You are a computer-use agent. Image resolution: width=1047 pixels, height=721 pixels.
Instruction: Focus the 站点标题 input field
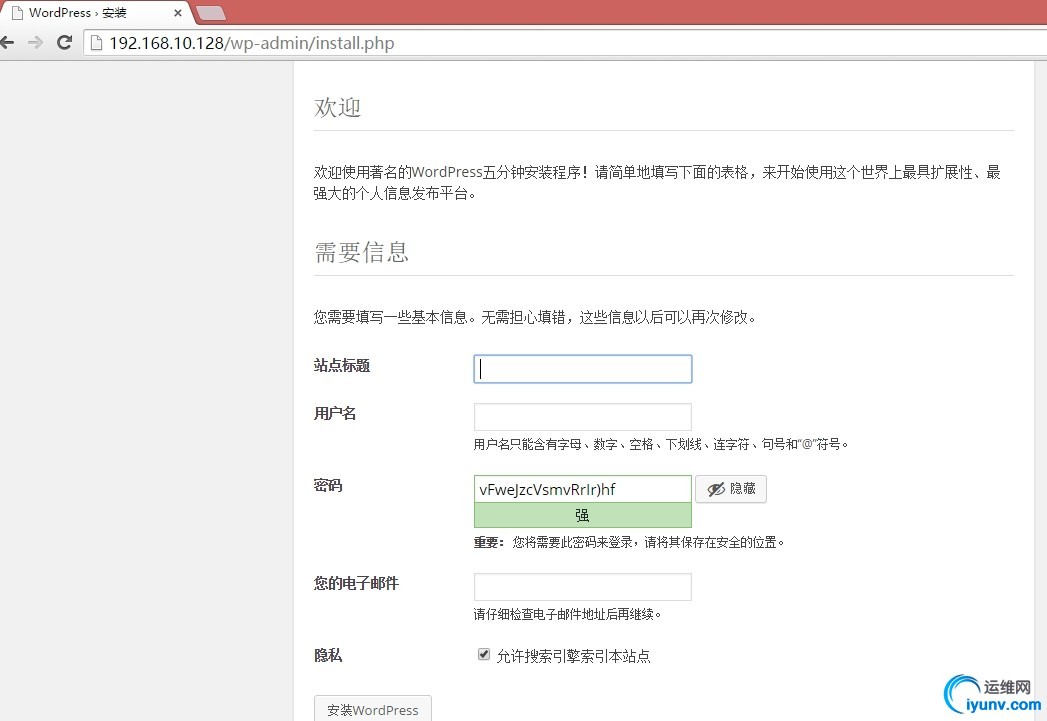click(x=582, y=369)
